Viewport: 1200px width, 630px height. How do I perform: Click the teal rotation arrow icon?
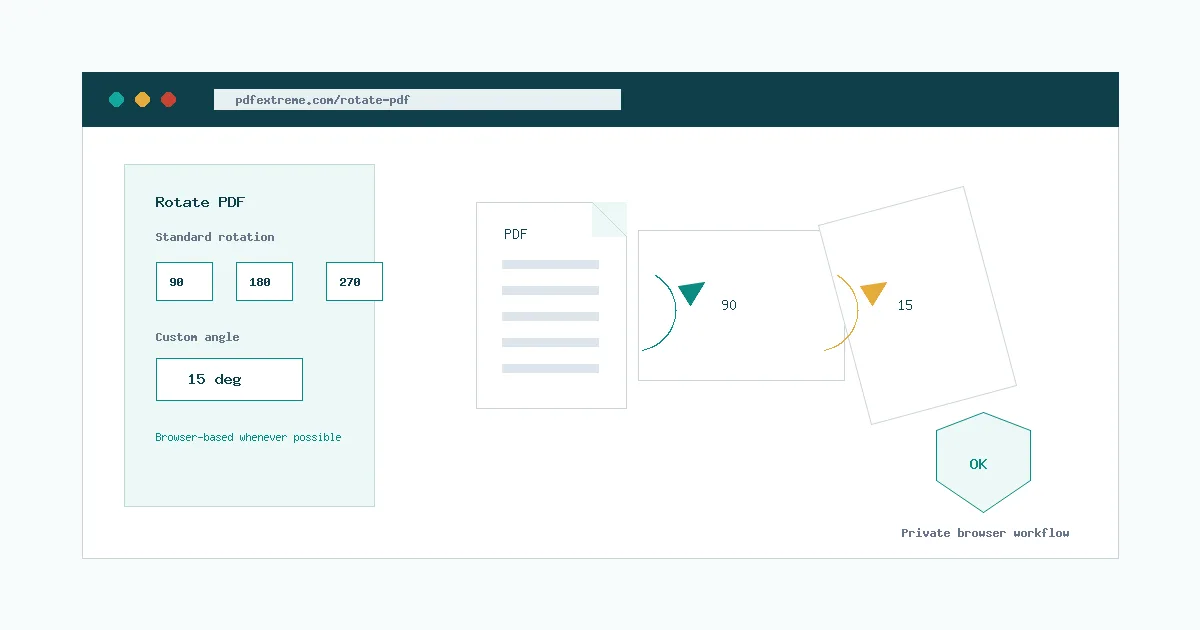(691, 293)
